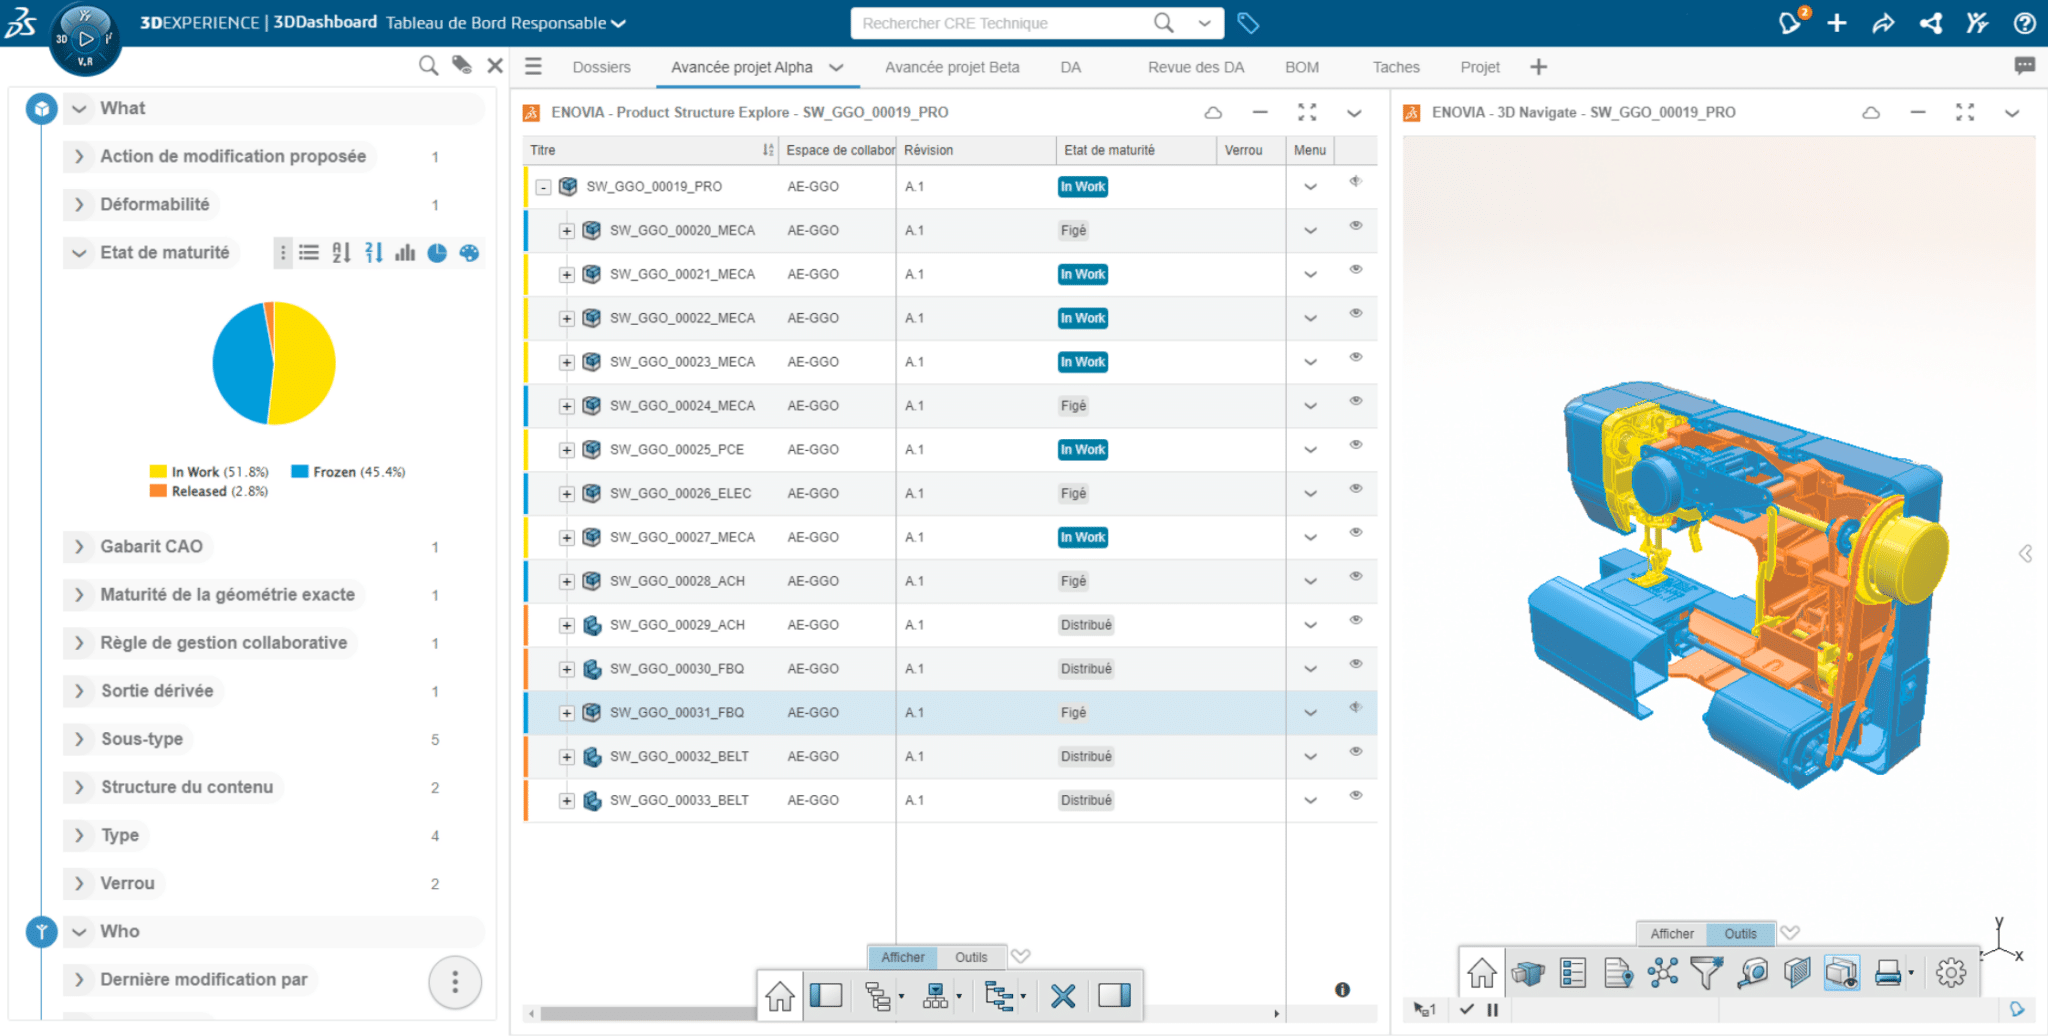Open the hamburger menu beside Dossiers
Viewport: 2048px width, 1036px height.
coord(533,66)
